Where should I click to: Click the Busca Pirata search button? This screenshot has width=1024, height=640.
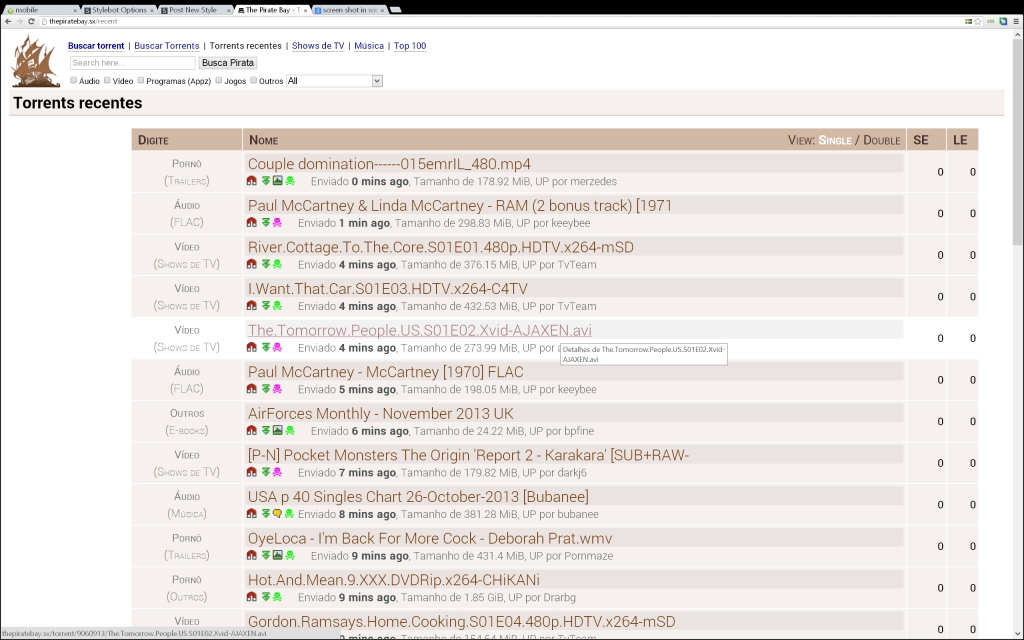point(228,63)
